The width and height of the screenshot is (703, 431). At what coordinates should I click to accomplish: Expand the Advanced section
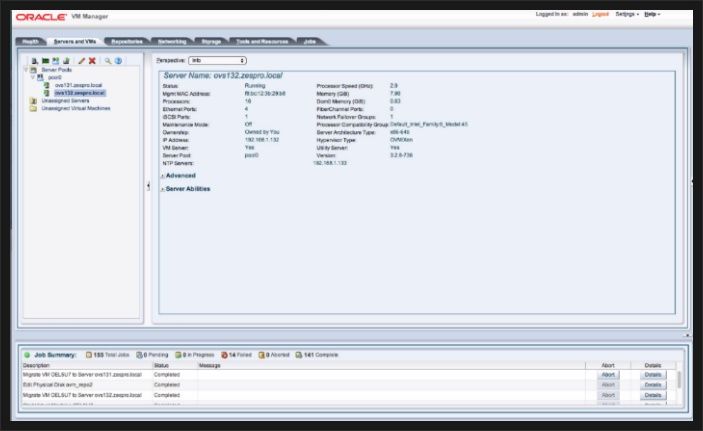pos(162,176)
